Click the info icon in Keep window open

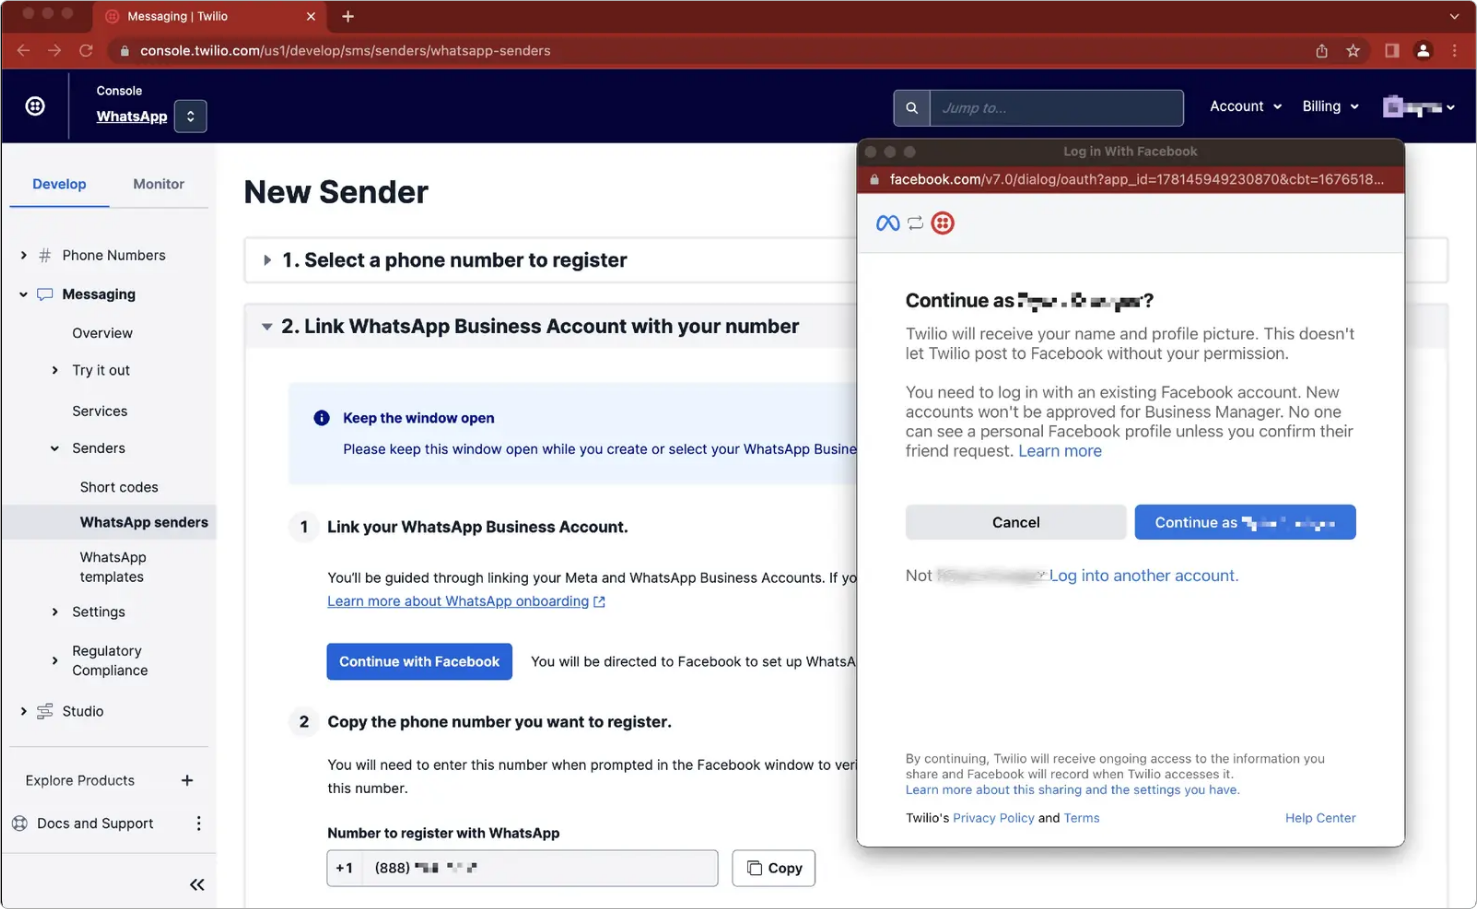(321, 418)
